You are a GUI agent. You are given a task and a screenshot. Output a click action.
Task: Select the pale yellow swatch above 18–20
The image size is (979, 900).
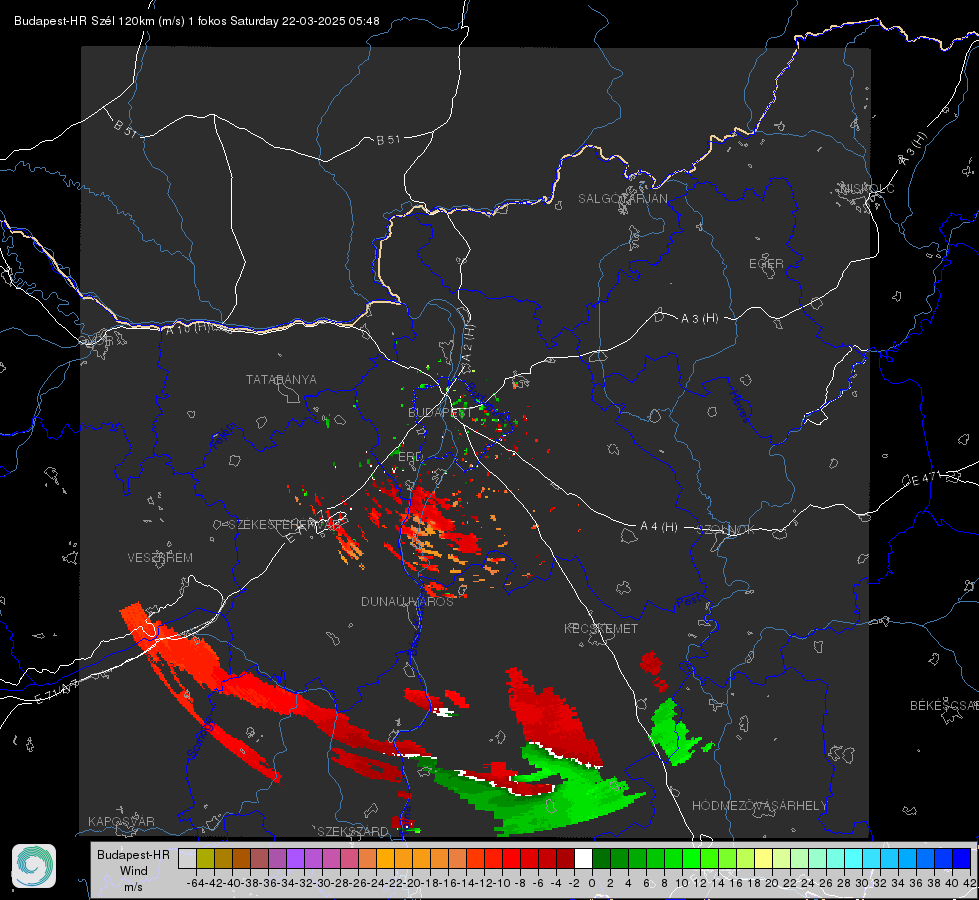[764, 858]
